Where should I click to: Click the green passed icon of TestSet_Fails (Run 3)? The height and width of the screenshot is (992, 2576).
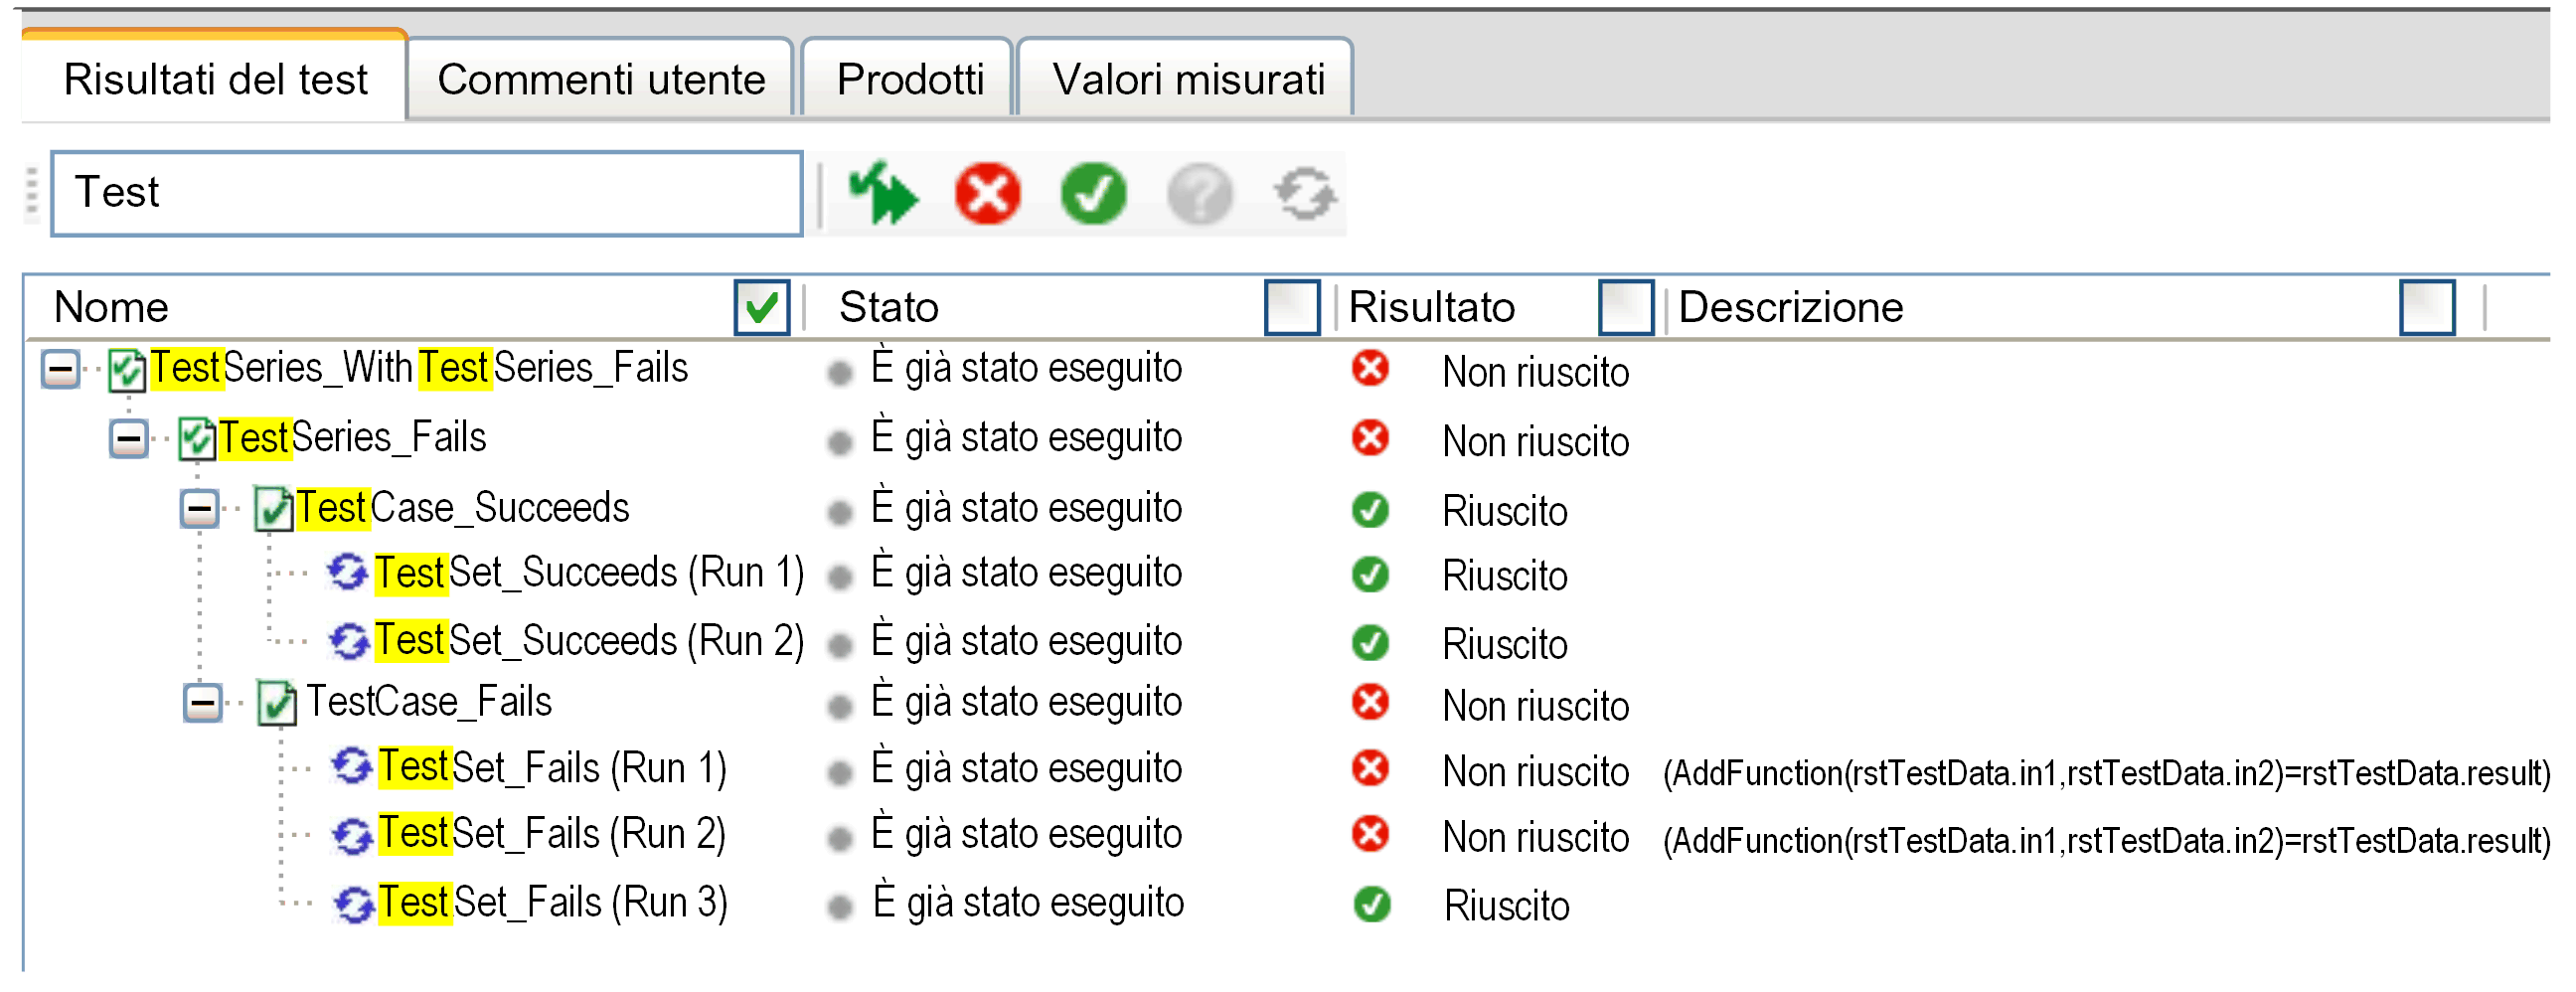tap(1372, 904)
